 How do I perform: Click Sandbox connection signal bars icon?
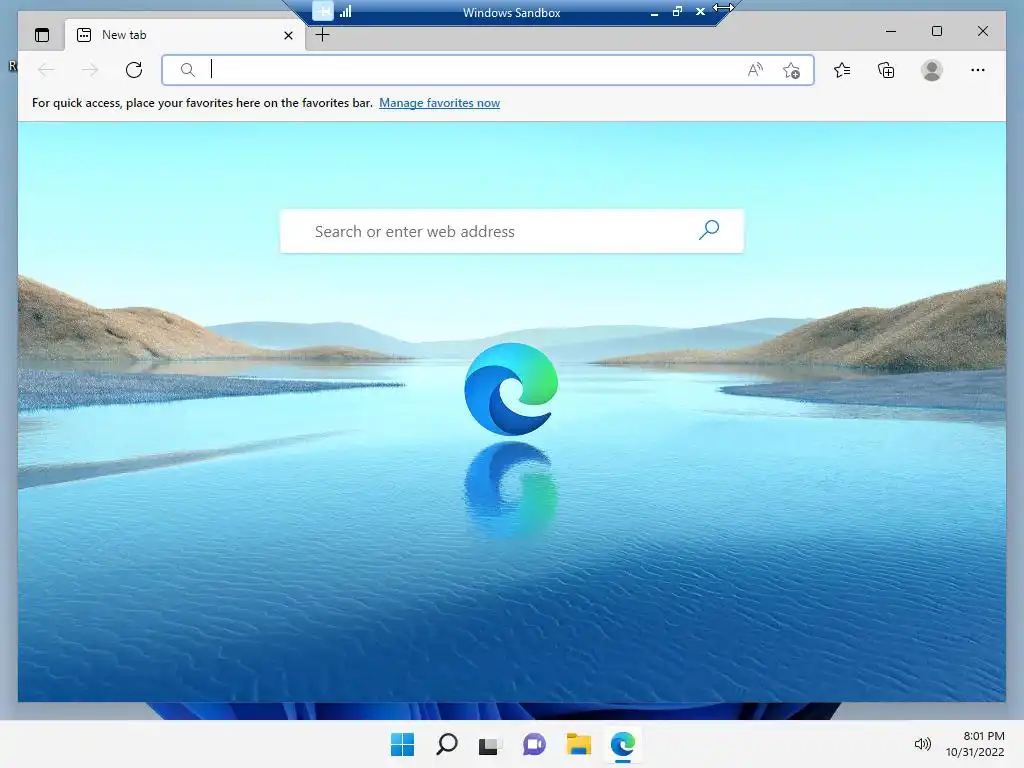coord(345,11)
